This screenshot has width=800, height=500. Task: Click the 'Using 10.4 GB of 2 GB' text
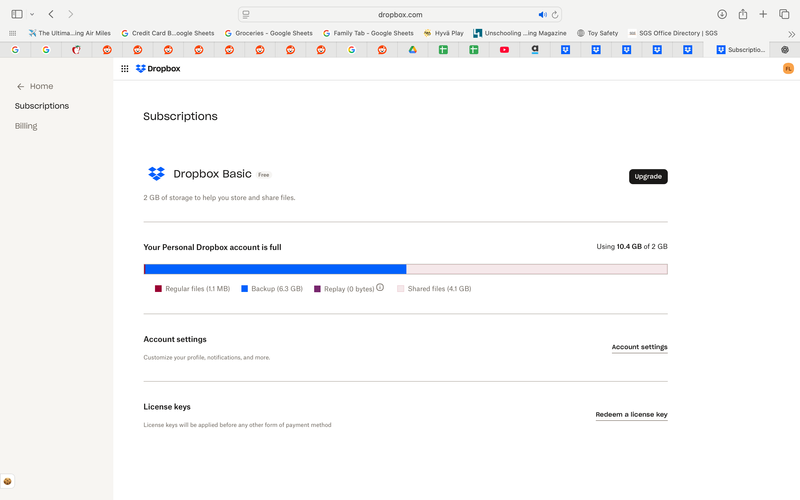(x=632, y=246)
